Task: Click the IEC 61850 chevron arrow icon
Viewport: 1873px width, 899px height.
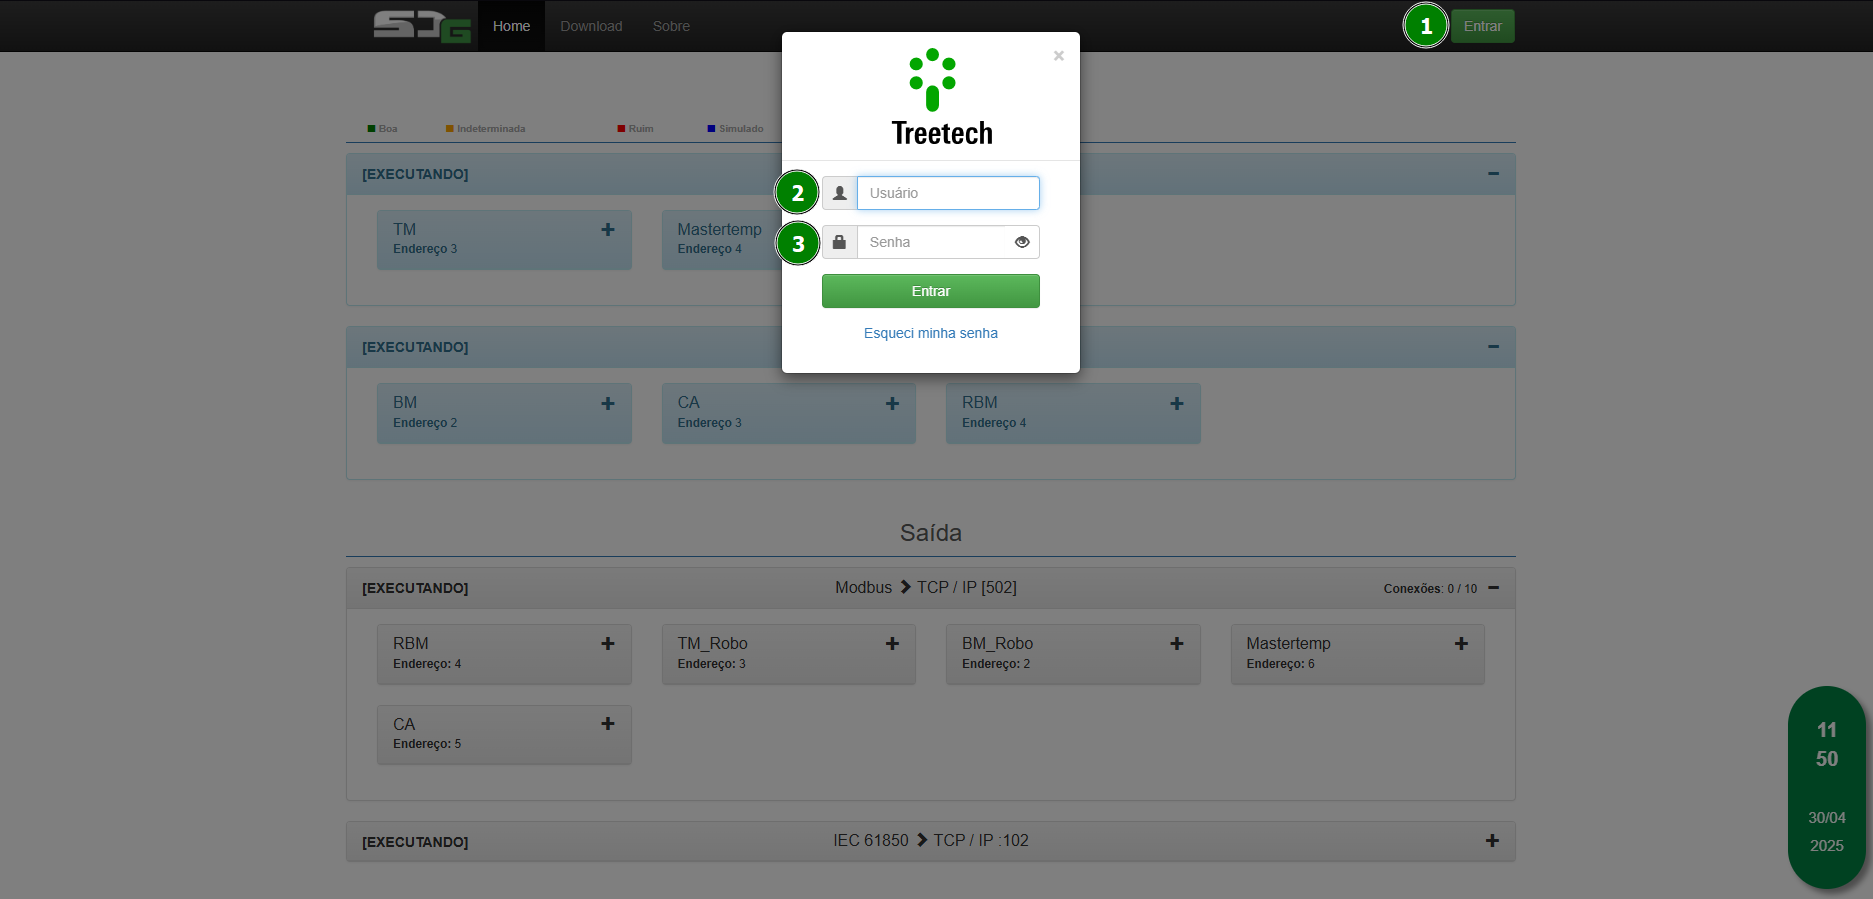Action: pos(922,840)
